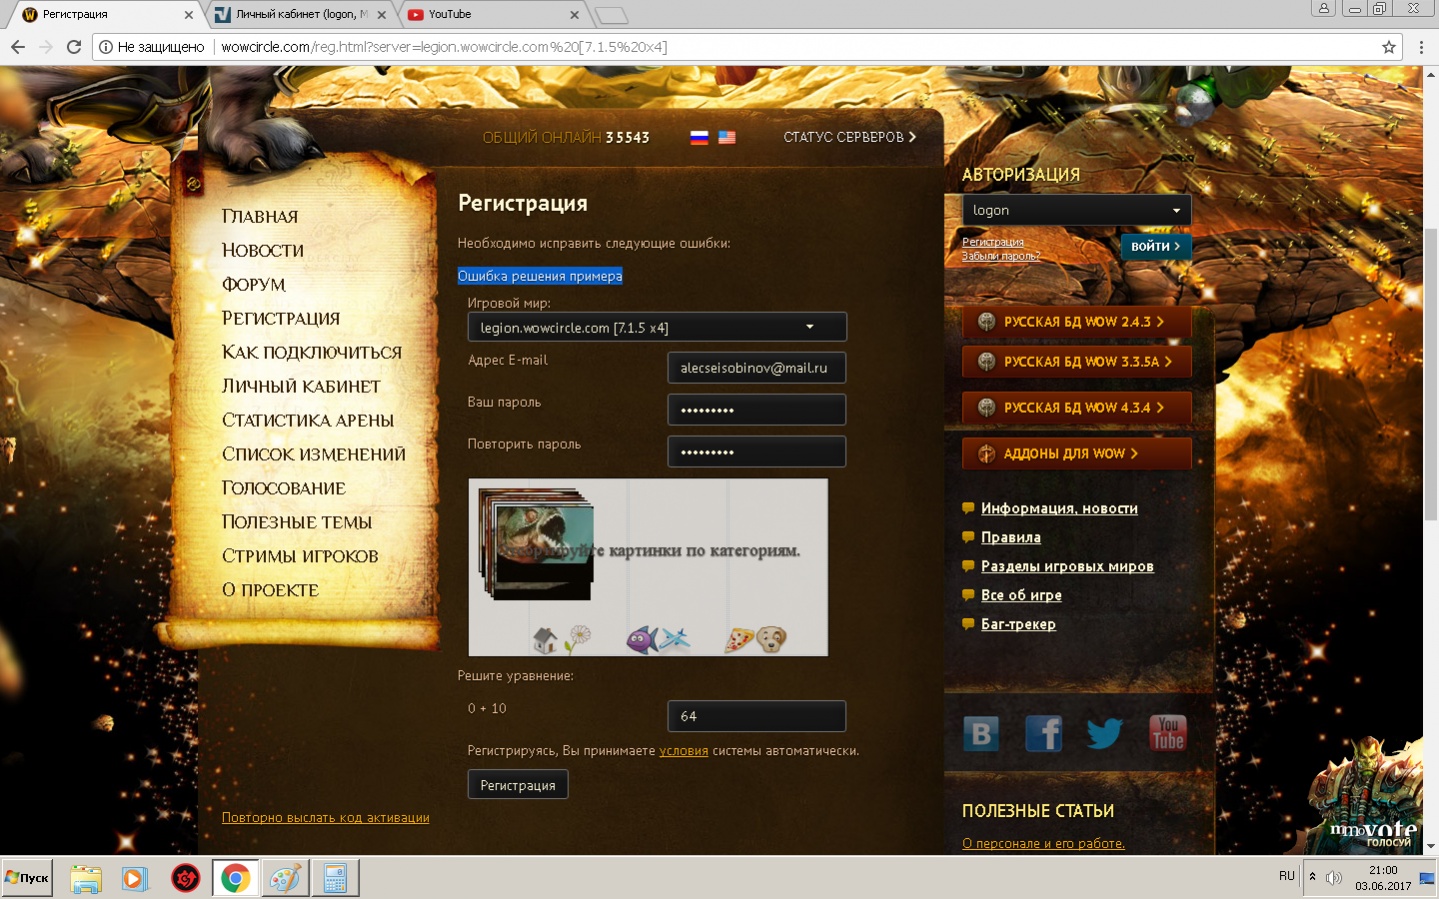Open the YouTube social icon
This screenshot has height=899, width=1439.
1167,734
